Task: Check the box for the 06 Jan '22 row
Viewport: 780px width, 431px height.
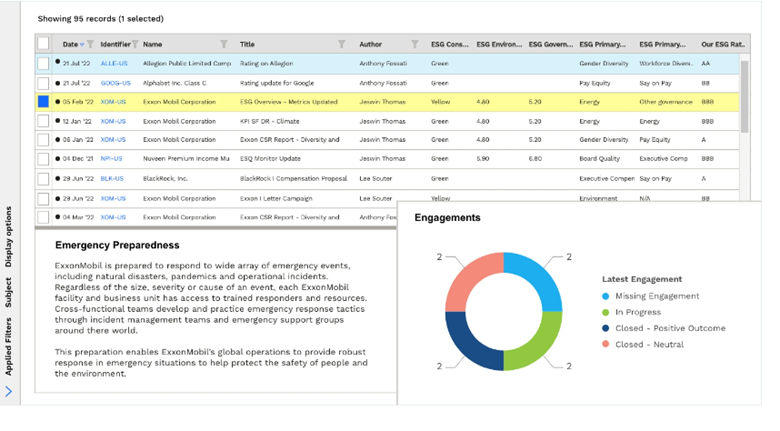Action: pyautogui.click(x=43, y=140)
